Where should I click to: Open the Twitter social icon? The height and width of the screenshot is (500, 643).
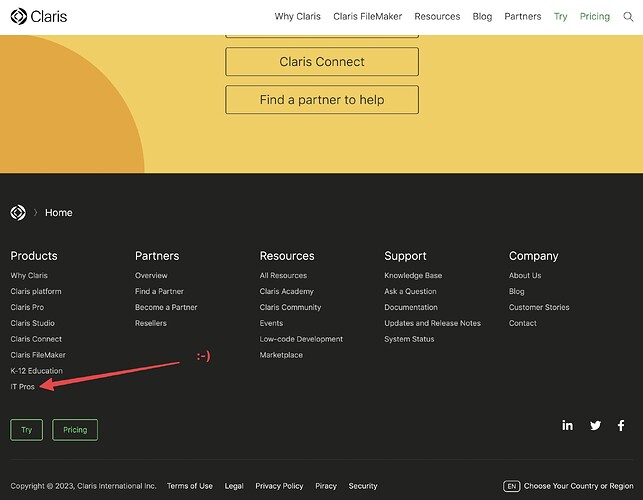(595, 425)
